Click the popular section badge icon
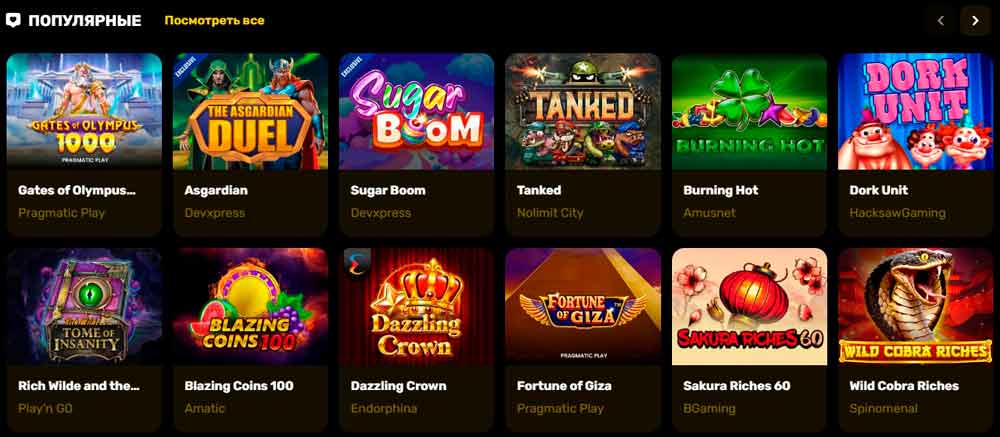The height and width of the screenshot is (437, 1000). pyautogui.click(x=13, y=20)
